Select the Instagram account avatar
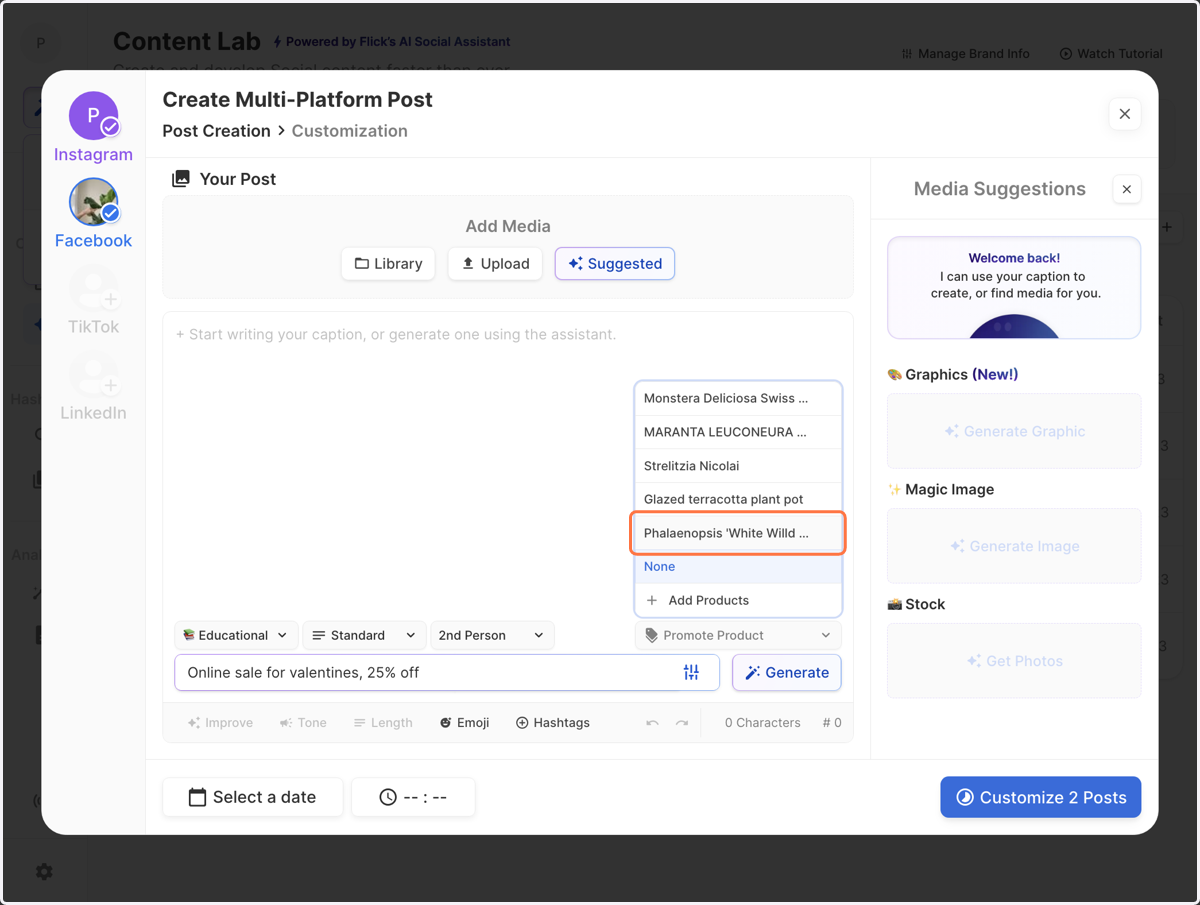The width and height of the screenshot is (1200, 905). (94, 116)
